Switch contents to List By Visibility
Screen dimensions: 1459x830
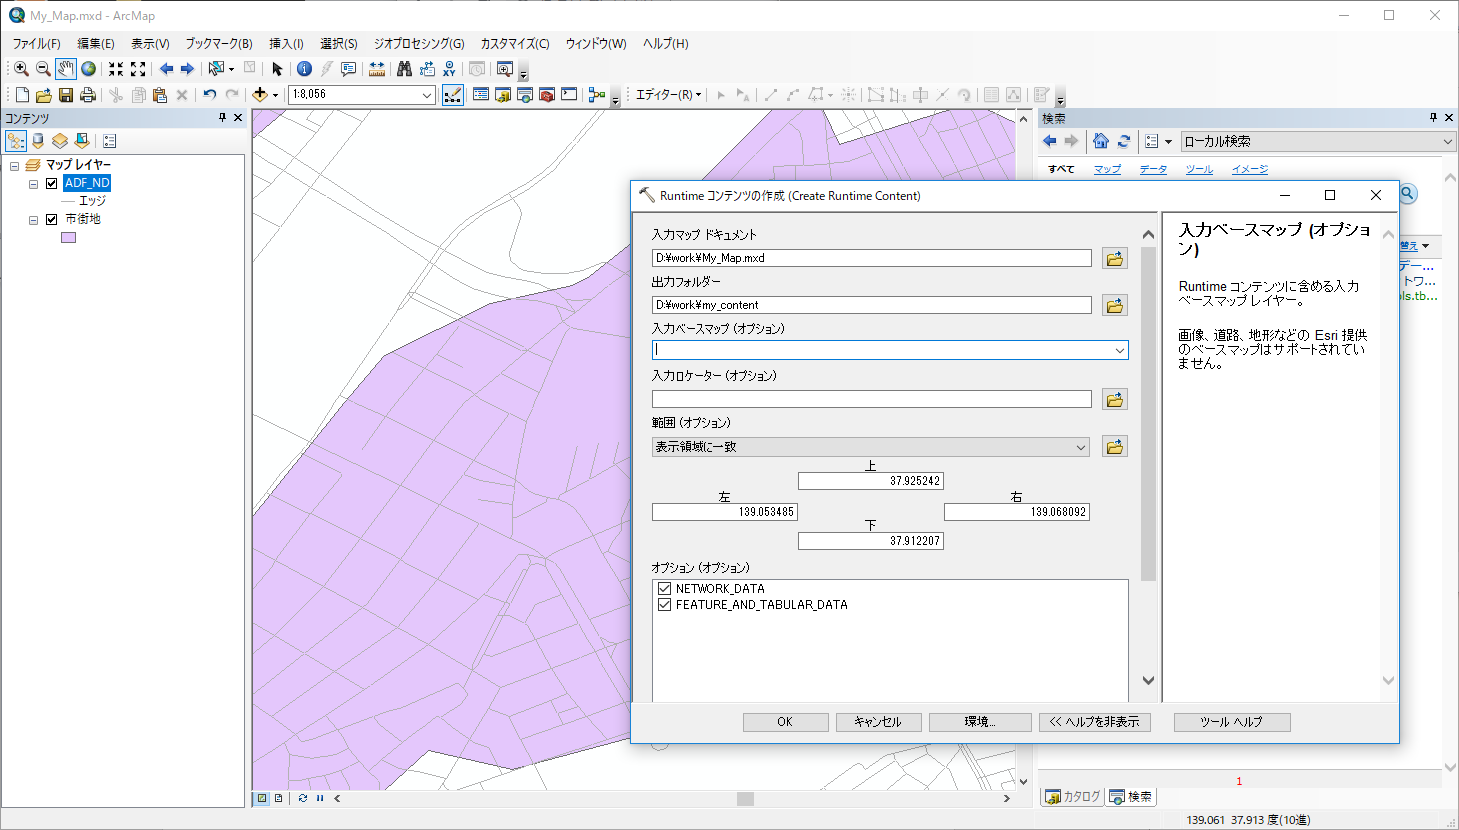coord(60,141)
